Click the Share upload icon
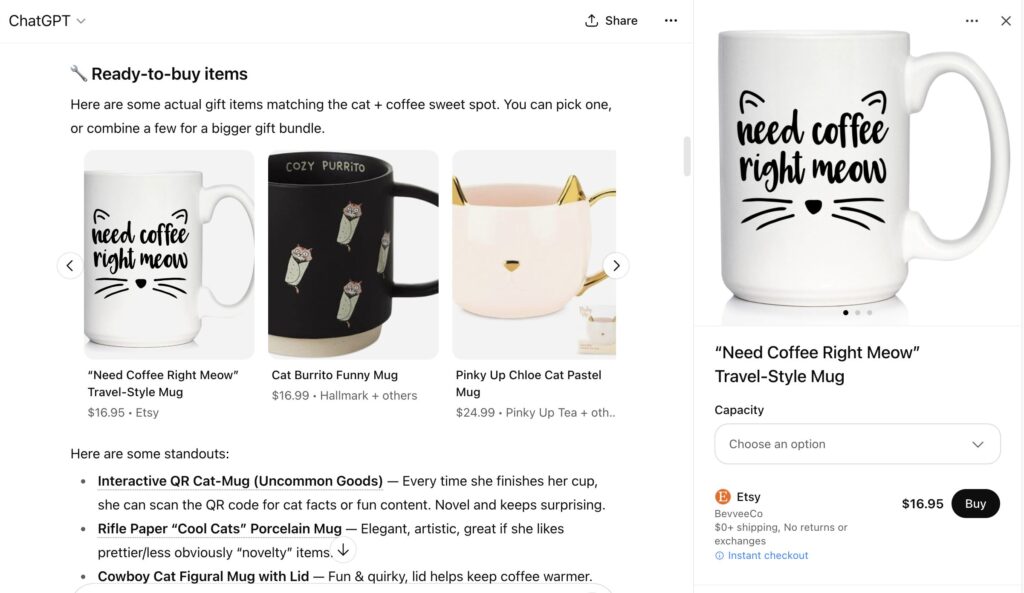This screenshot has width=1024, height=593. (x=592, y=21)
